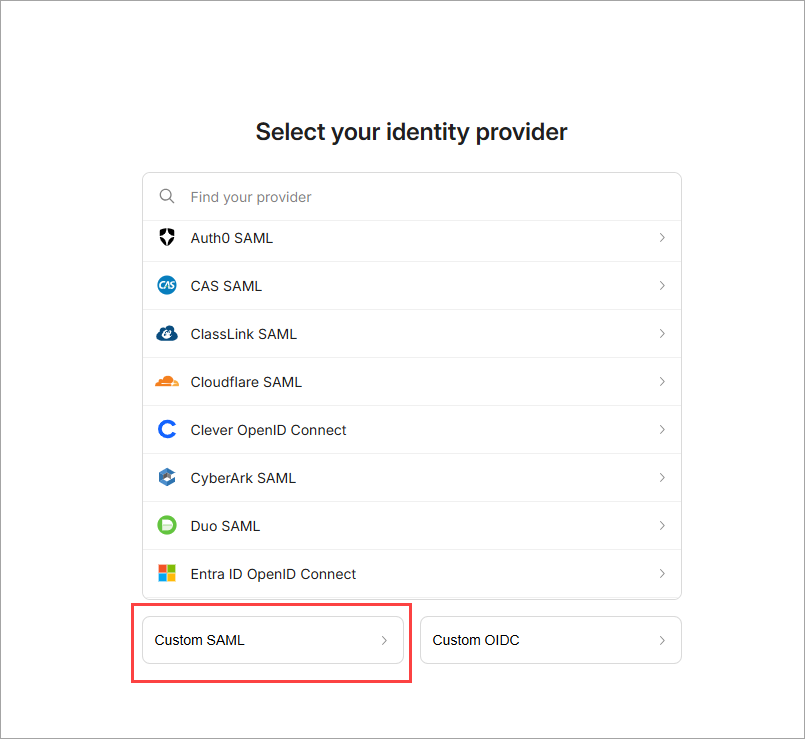Click the Custom OIDC chevron arrow
Screen dimensions: 805x739
pyautogui.click(x=662, y=640)
